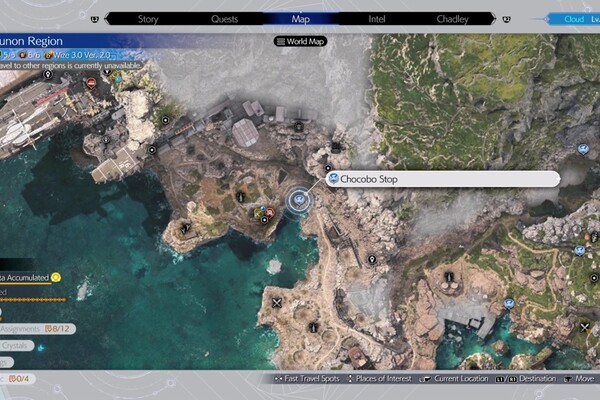Click the 'regions is currently unavailable' notice
Screen dimensions: 600x400
91,65
